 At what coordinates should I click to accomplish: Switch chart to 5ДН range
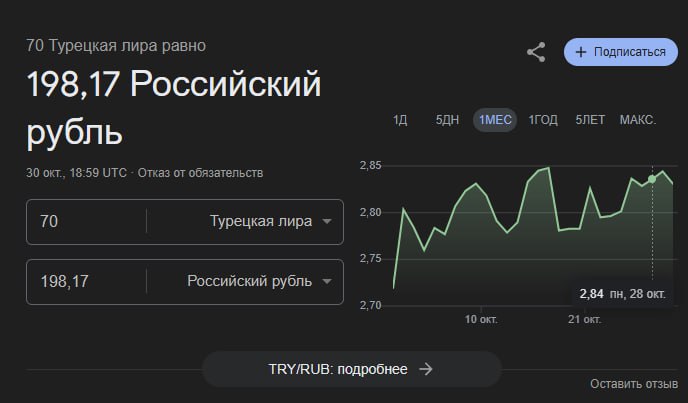447,120
